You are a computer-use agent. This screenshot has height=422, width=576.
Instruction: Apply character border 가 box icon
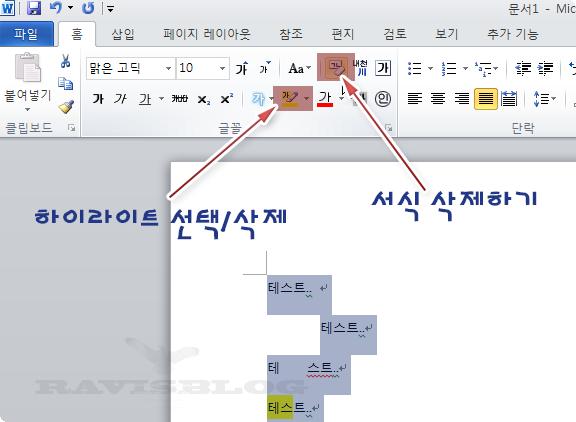tap(383, 68)
